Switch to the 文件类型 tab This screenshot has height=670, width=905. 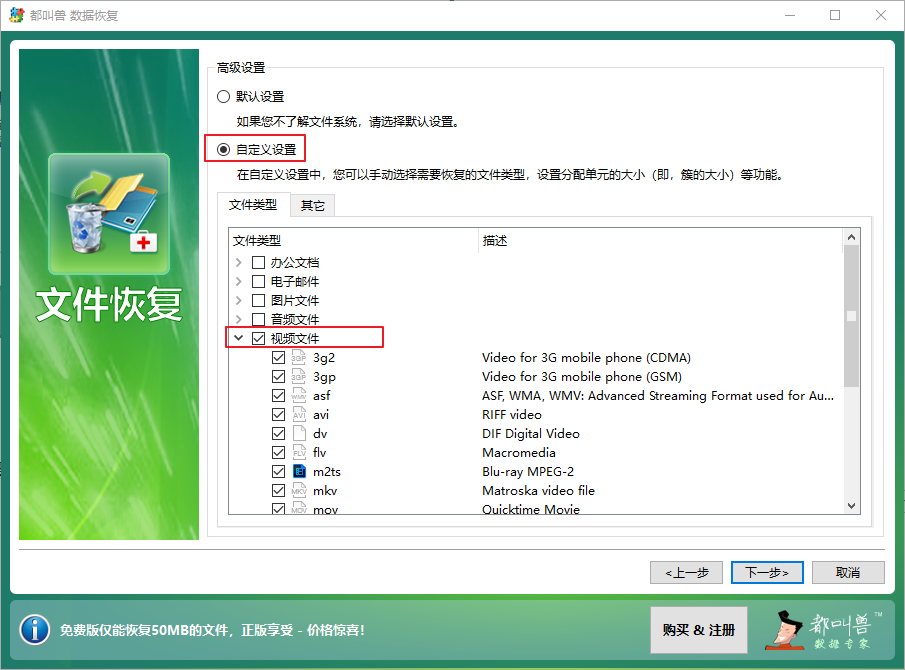pos(253,205)
